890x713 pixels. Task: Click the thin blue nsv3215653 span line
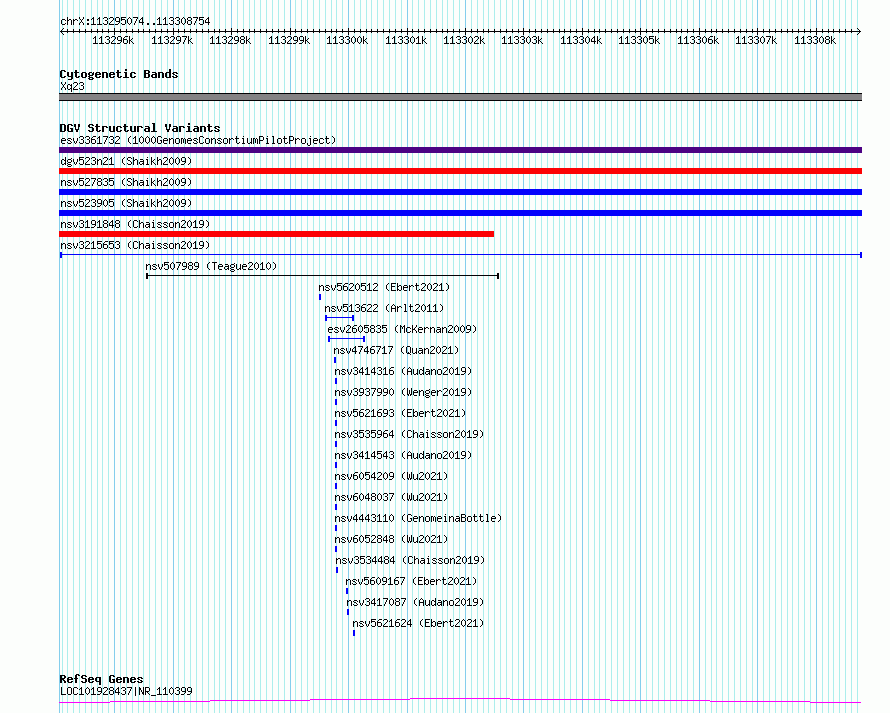pos(460,255)
